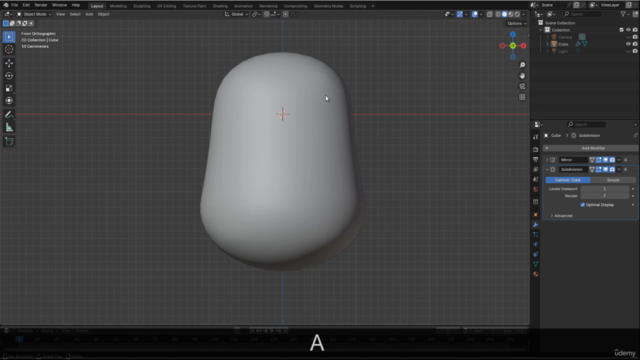Open the Material properties tab
Image resolution: width=640 pixels, height=360 pixels.
coord(536,274)
